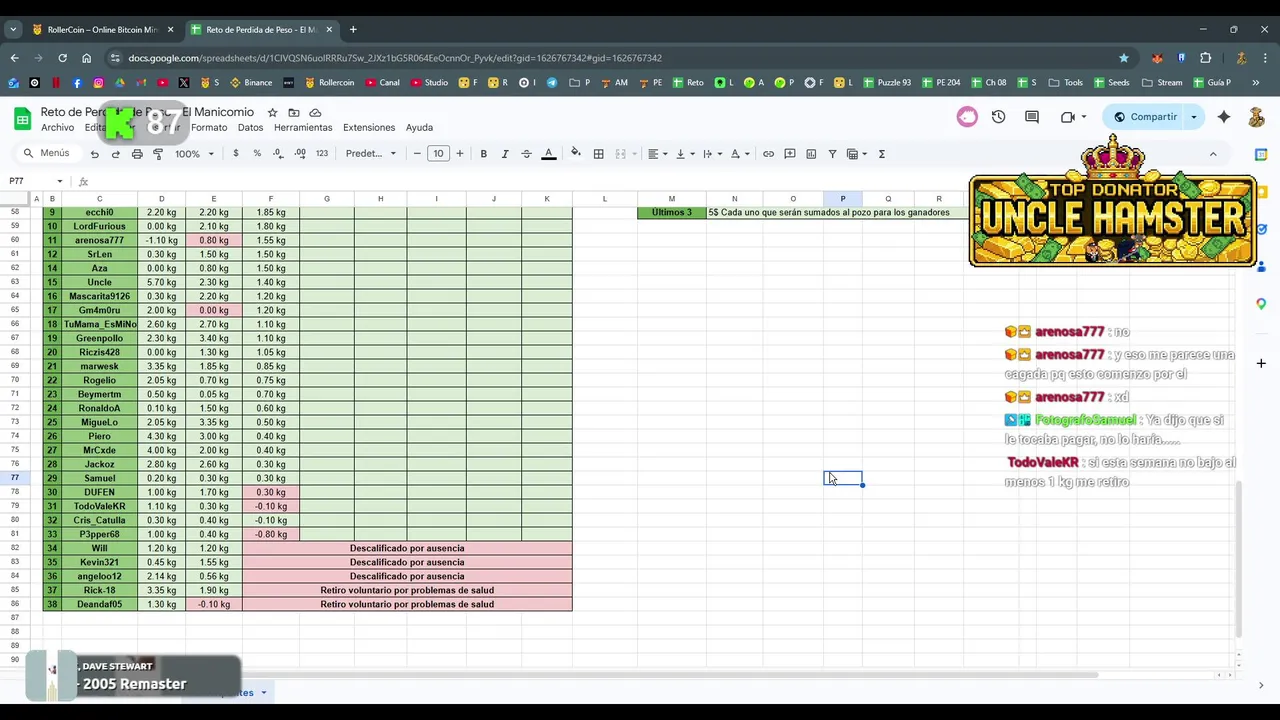Open Gemini sparkle assistant icon
The image size is (1280, 720).
point(1224,117)
